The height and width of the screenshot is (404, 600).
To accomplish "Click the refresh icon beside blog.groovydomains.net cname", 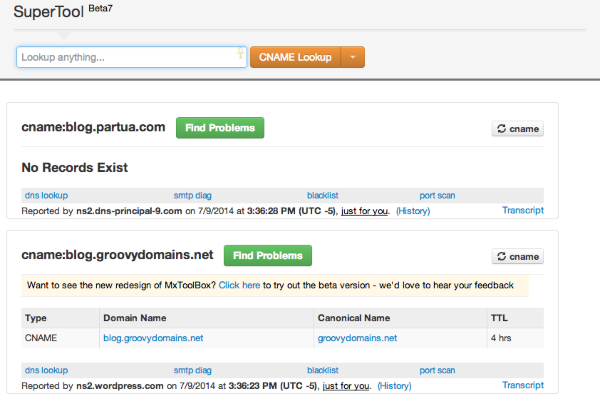I will coord(502,256).
